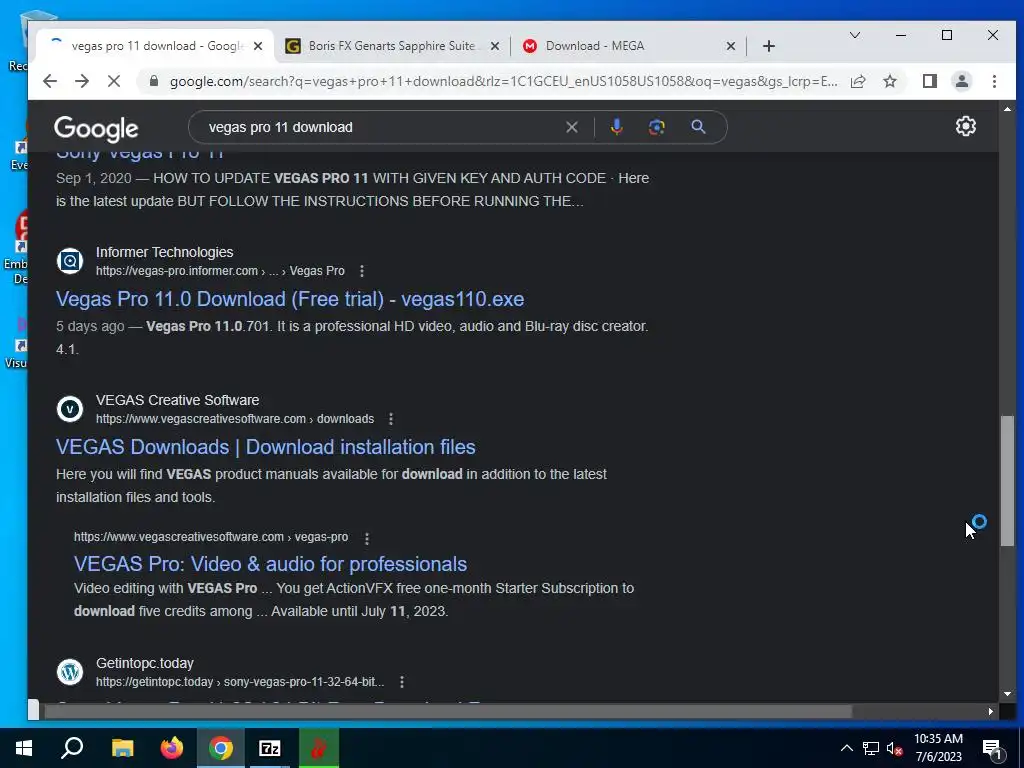Screen dimensions: 1024x768
Task: Show hidden system tray icons
Action: tap(846, 748)
